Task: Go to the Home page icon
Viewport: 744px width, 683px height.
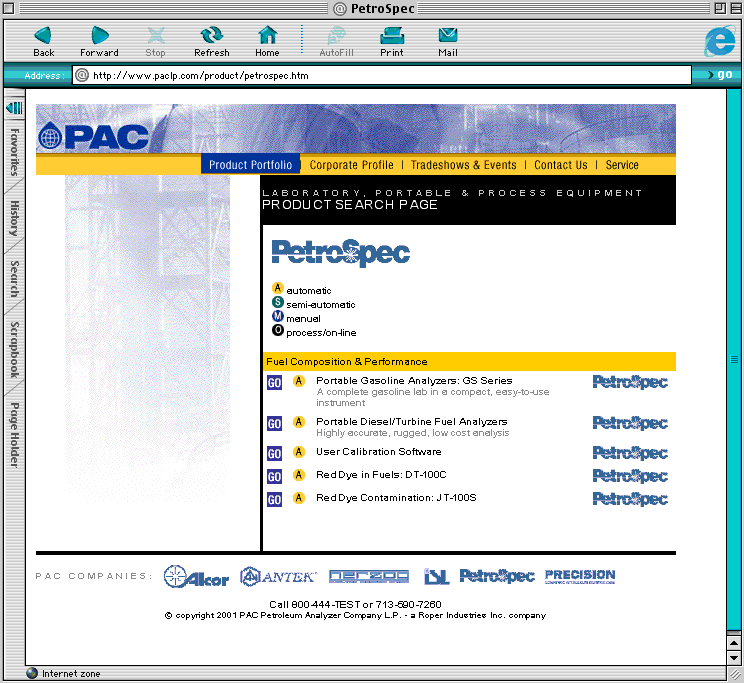Action: tap(267, 35)
